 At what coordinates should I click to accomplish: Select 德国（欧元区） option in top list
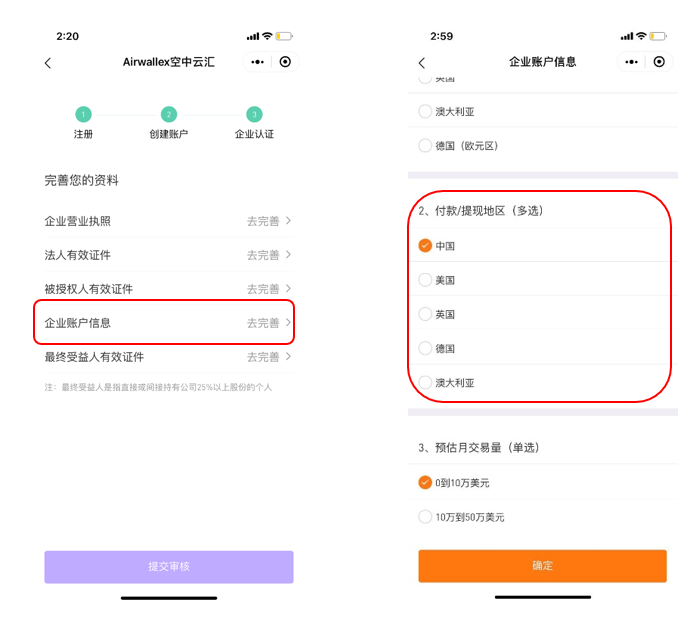[x=425, y=146]
